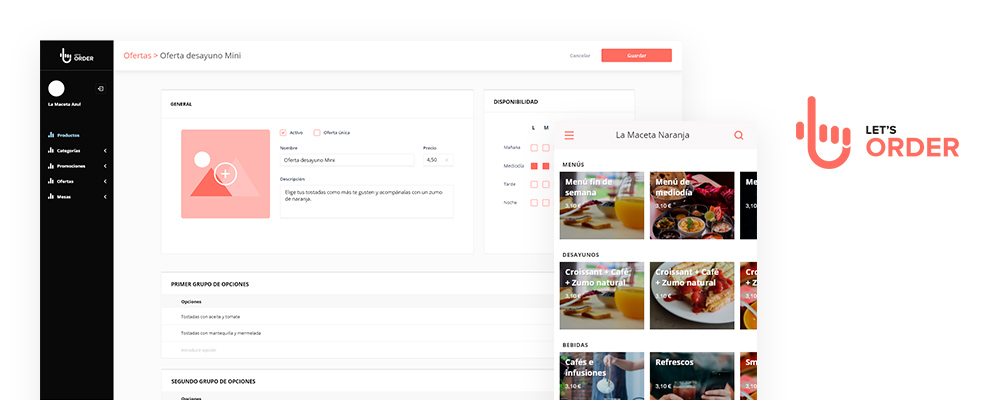1000x400 pixels.
Task: Expand the Promociones chevron arrow
Action: 105,166
